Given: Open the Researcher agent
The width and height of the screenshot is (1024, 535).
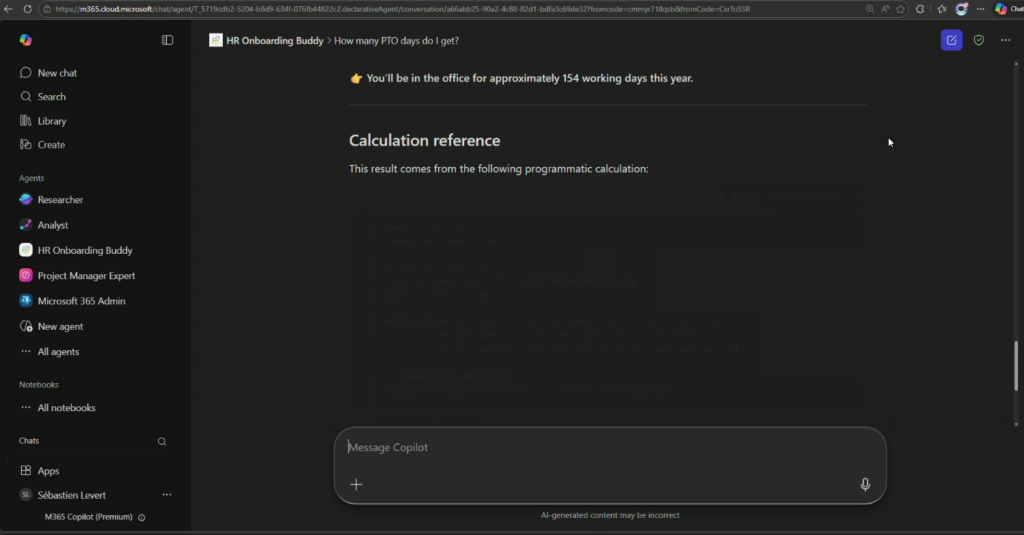Looking at the screenshot, I should coord(60,199).
